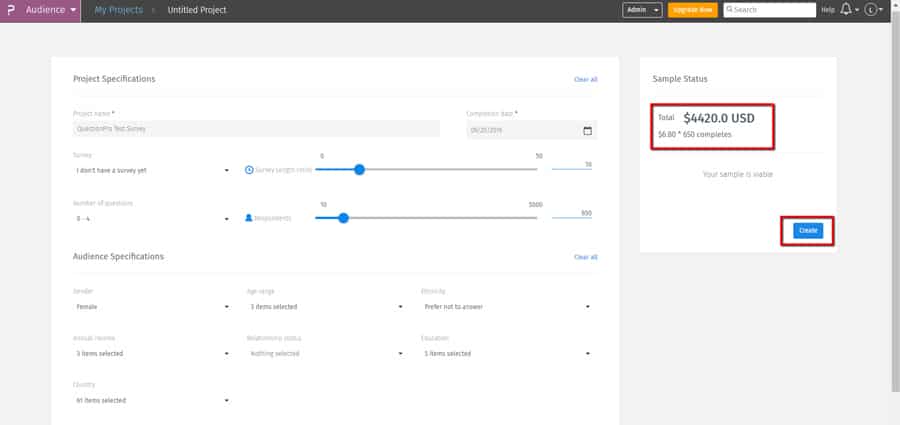The image size is (900, 425).
Task: Adjust the respondents slider handle
Action: pos(343,218)
